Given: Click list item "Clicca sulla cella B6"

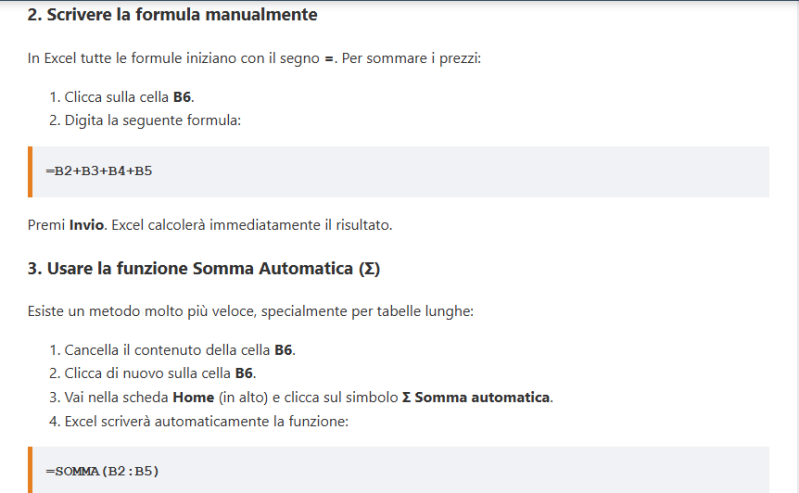Looking at the screenshot, I should (128, 98).
